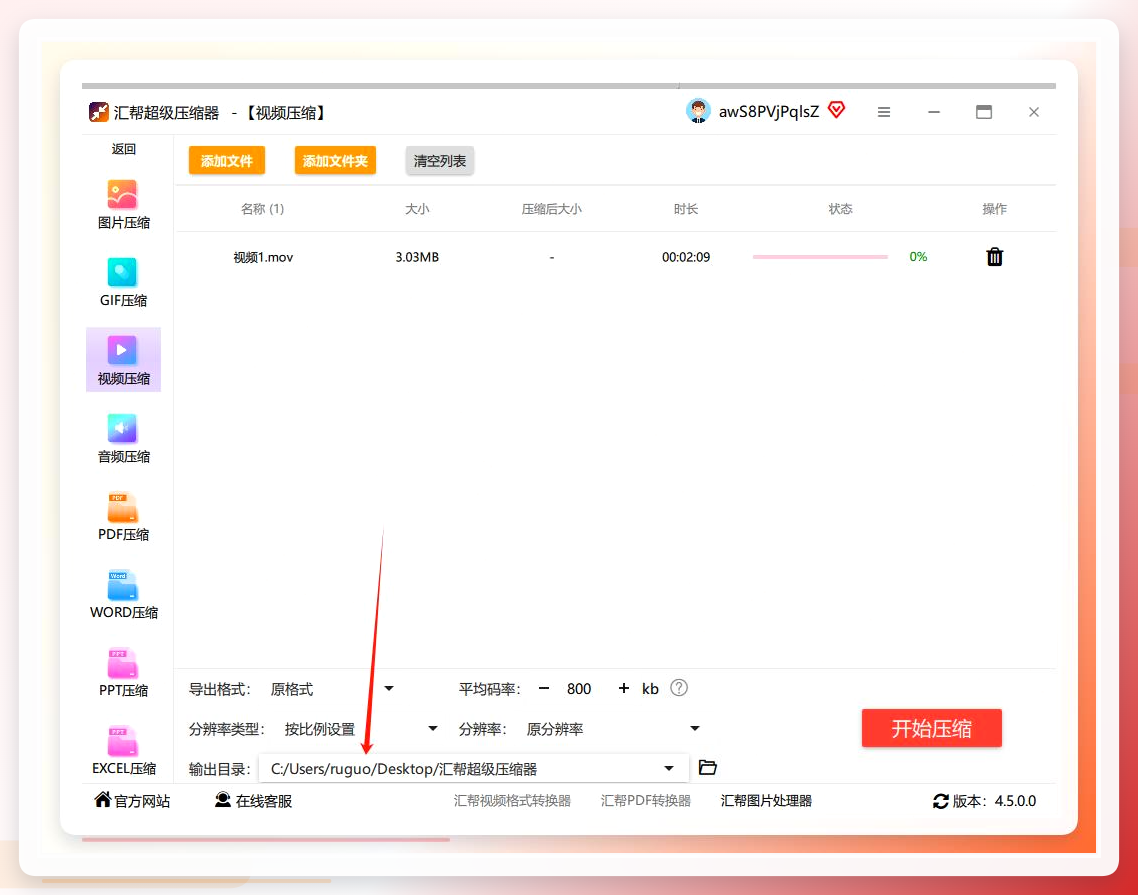Open the 图片压缩 image compression tool
The image size is (1138, 895).
tap(123, 204)
